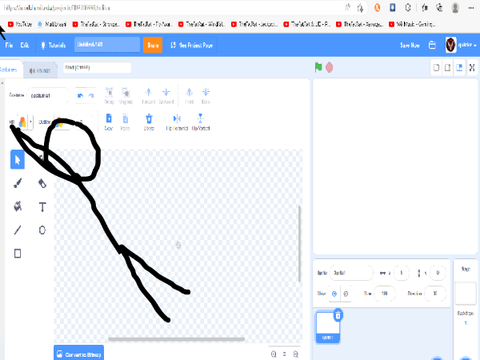480x360 pixels.
Task: Delete sprite using trash badge
Action: [338, 315]
